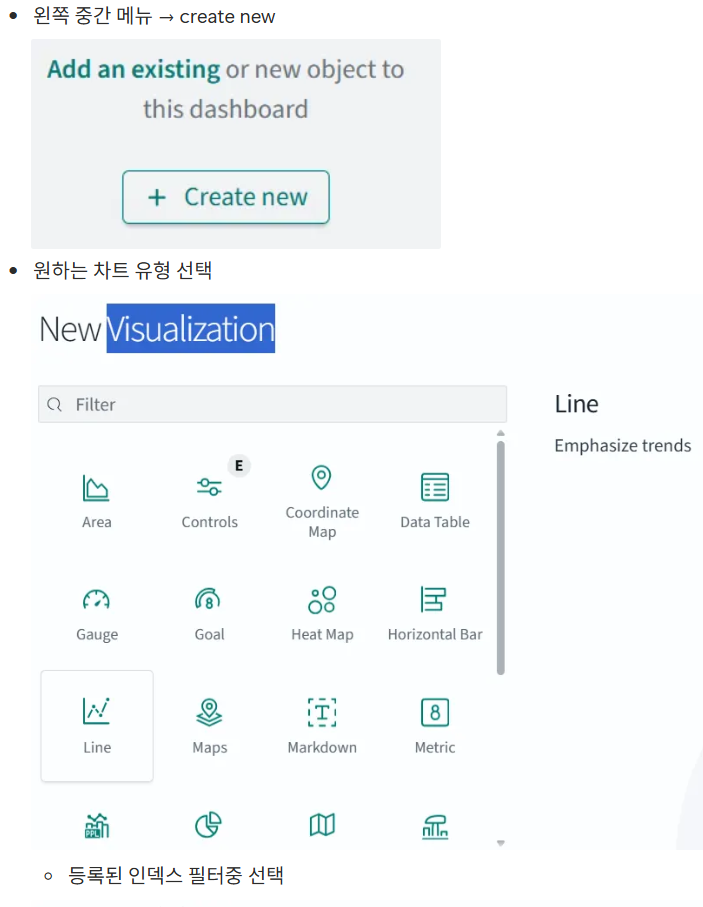Click the plus icon in Create new button
The image size is (703, 907).
point(157,197)
